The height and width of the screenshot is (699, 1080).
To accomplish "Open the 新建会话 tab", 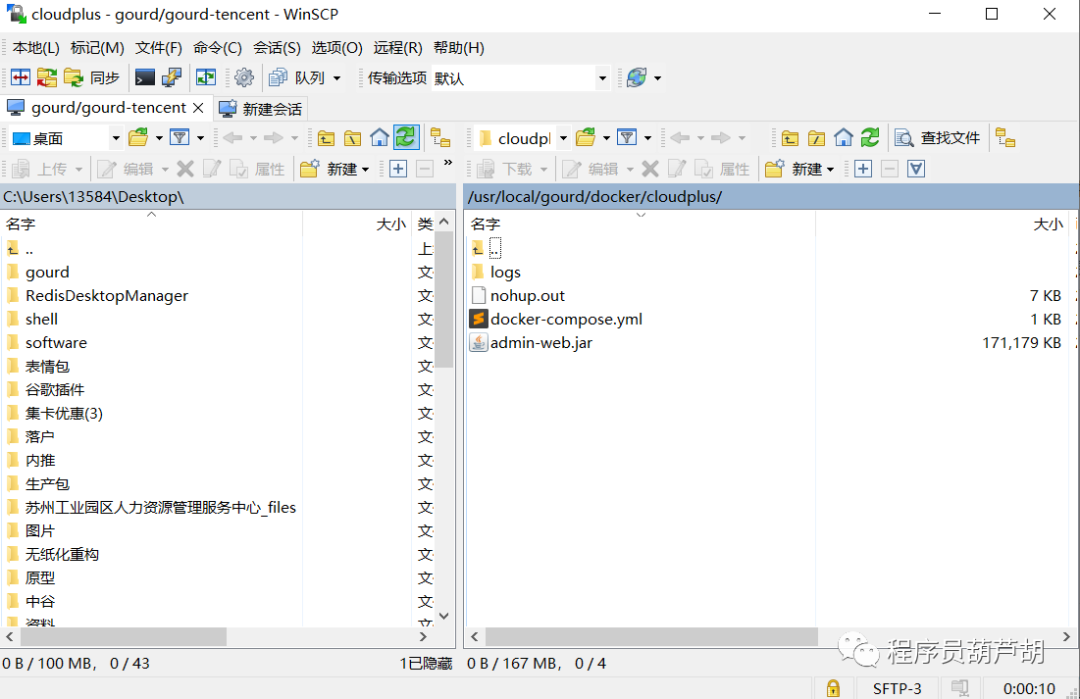I will (260, 109).
